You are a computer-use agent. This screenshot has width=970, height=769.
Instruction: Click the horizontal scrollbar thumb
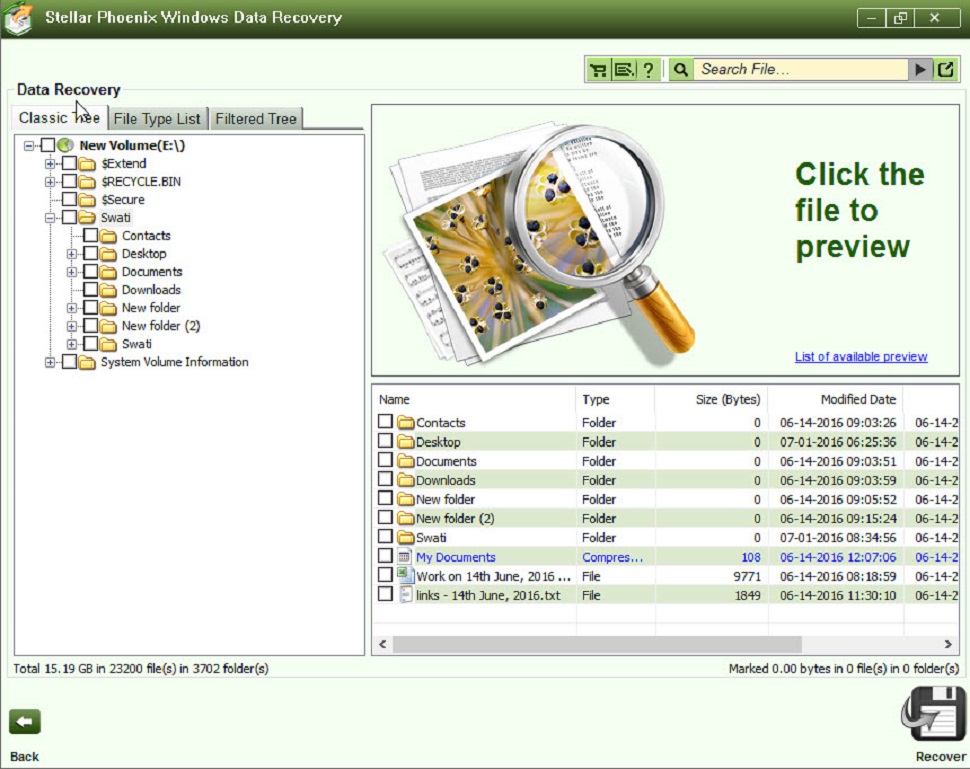point(597,644)
